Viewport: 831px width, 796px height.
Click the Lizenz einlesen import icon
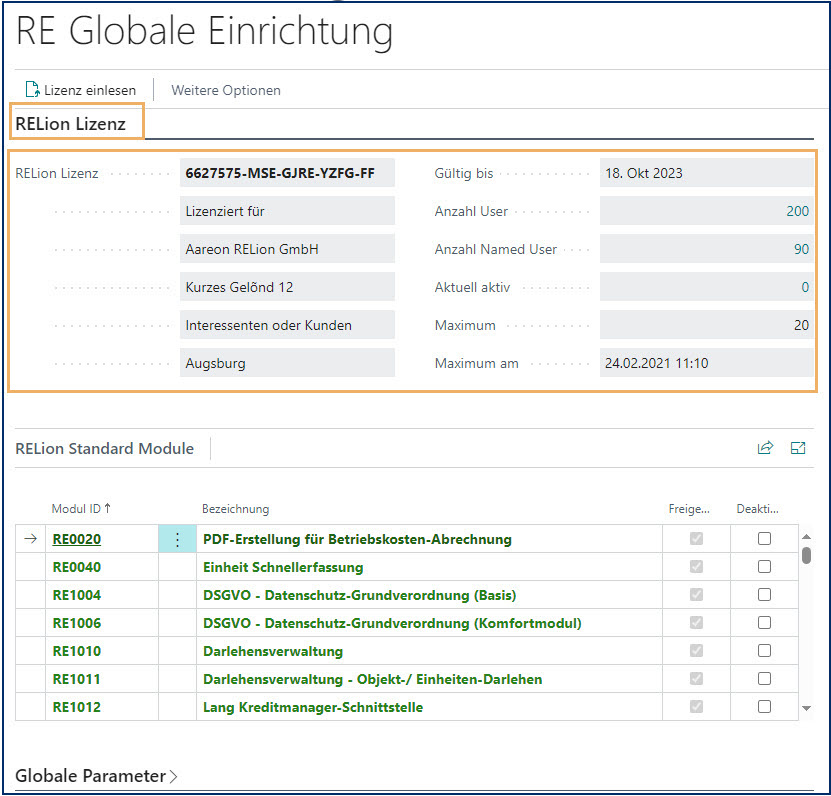[30, 89]
